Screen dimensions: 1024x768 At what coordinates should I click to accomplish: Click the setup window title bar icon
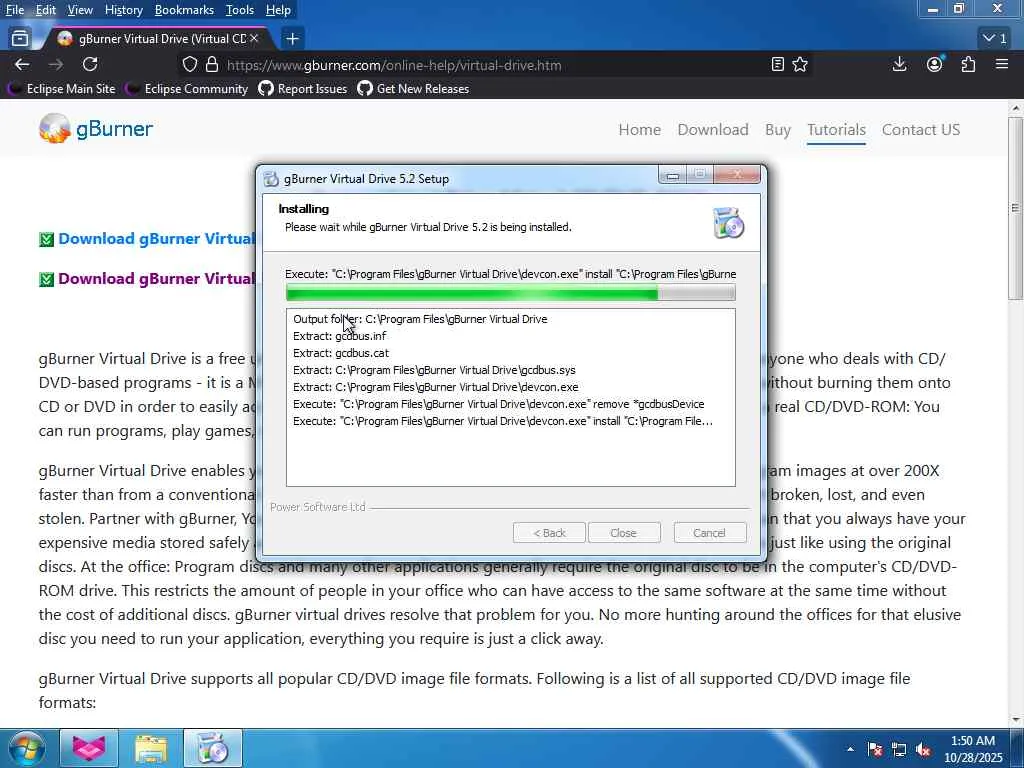tap(271, 179)
